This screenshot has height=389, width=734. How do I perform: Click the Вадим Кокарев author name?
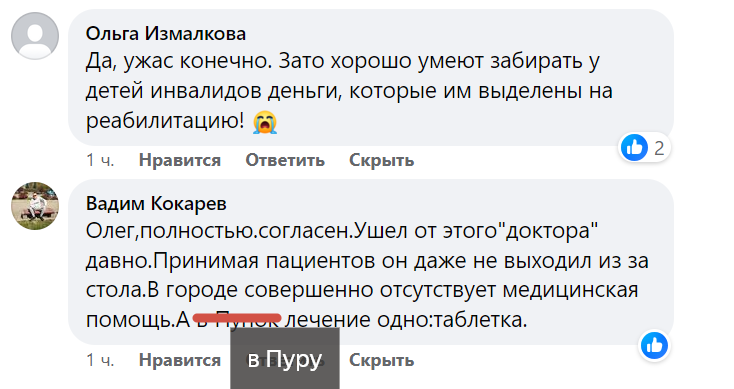pos(156,204)
